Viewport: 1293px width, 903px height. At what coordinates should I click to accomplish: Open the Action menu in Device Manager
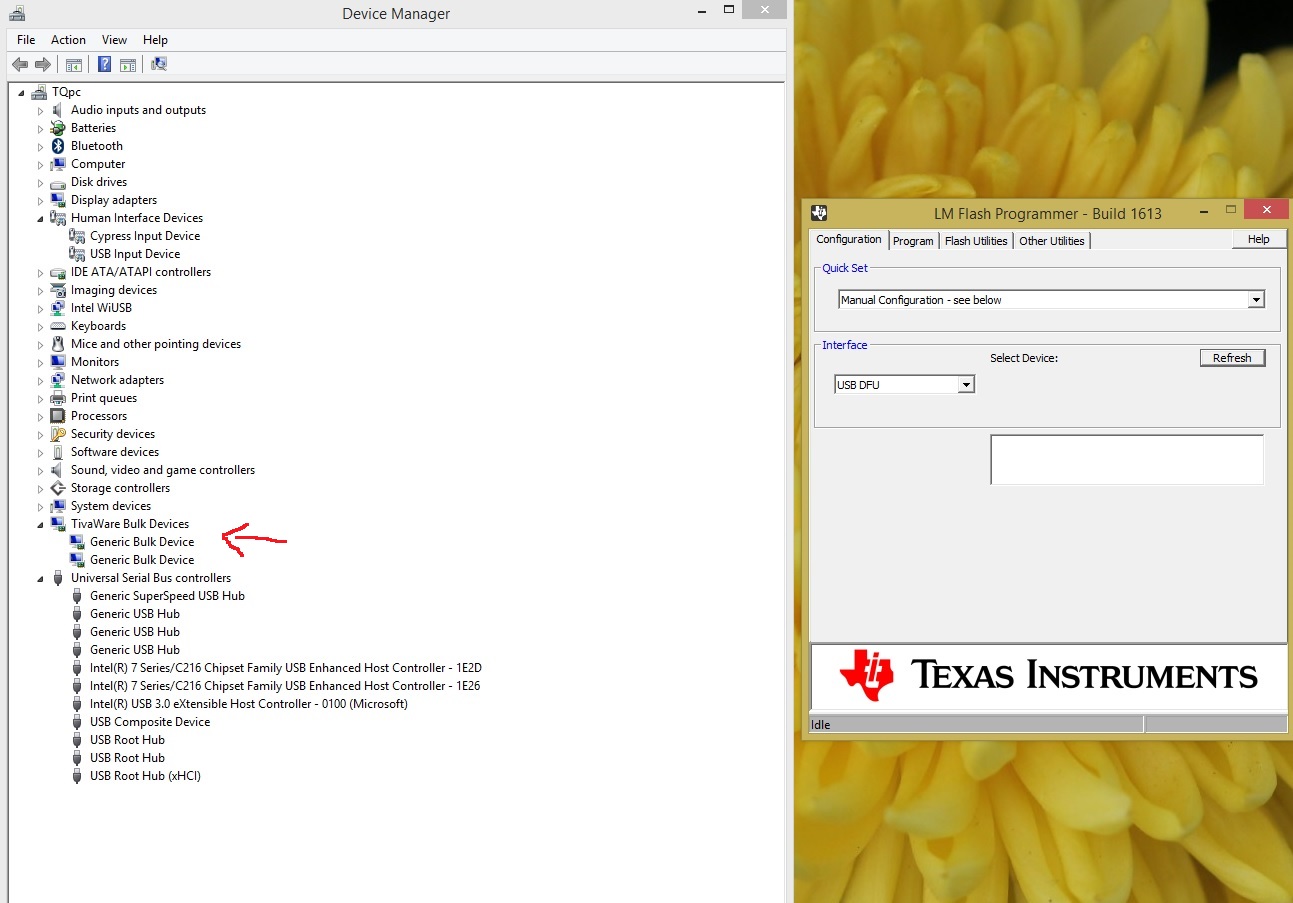coord(68,40)
